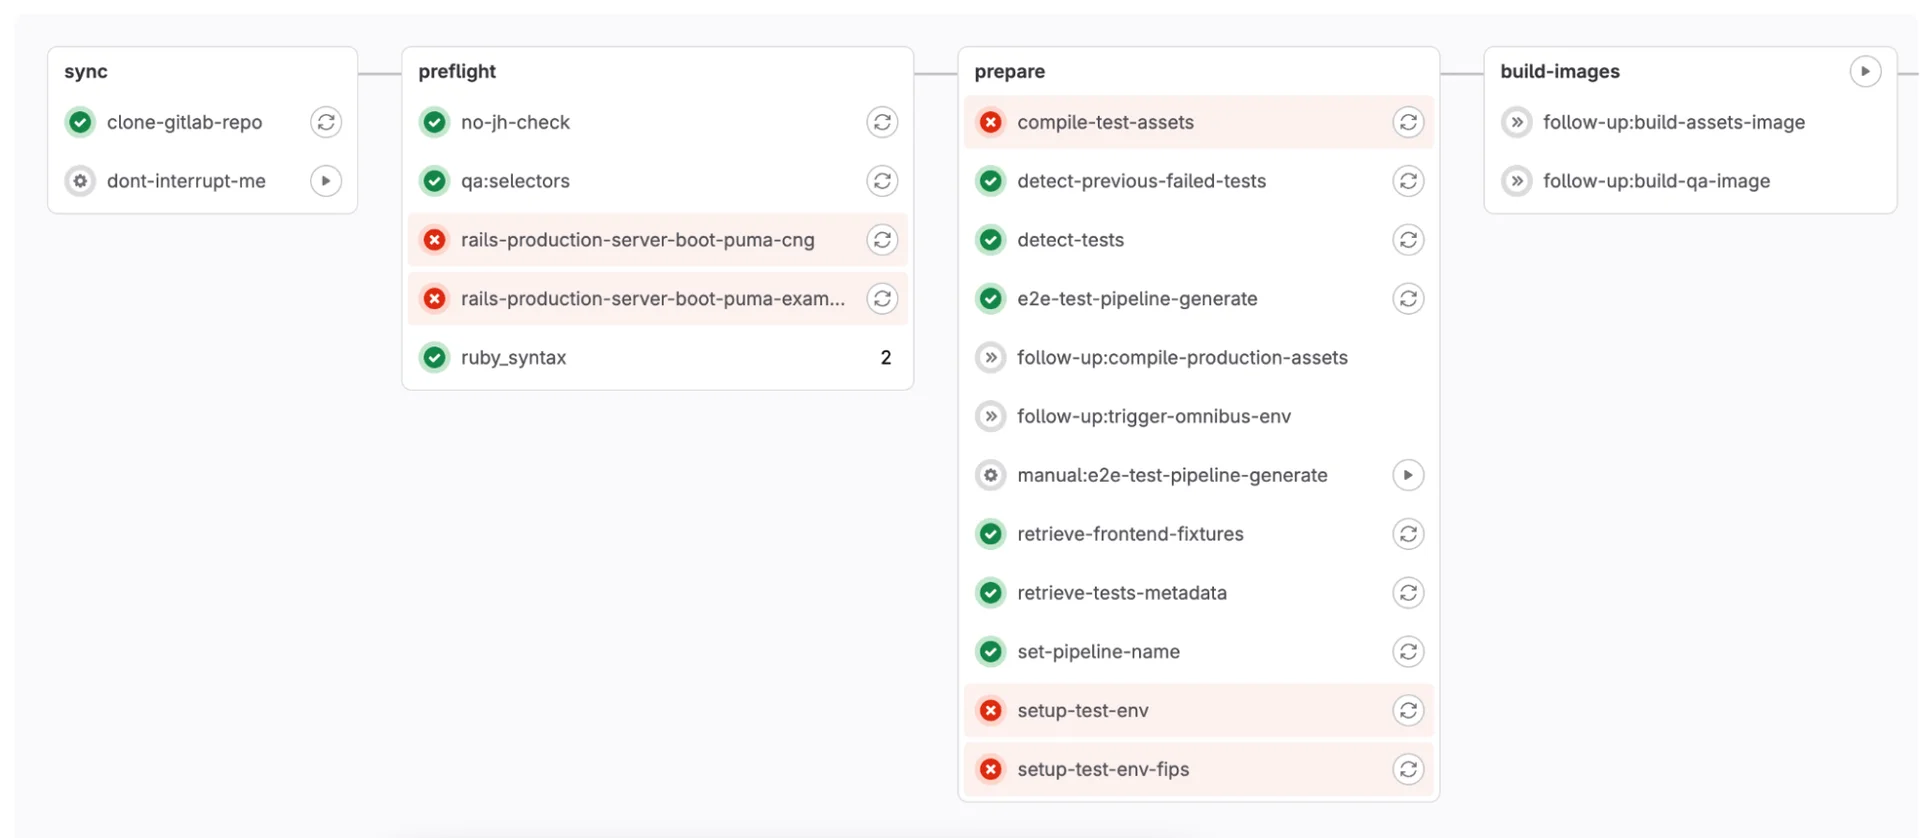Retry the setup-test-env-fips job
Image resolution: width=1920 pixels, height=838 pixels.
pos(1408,769)
